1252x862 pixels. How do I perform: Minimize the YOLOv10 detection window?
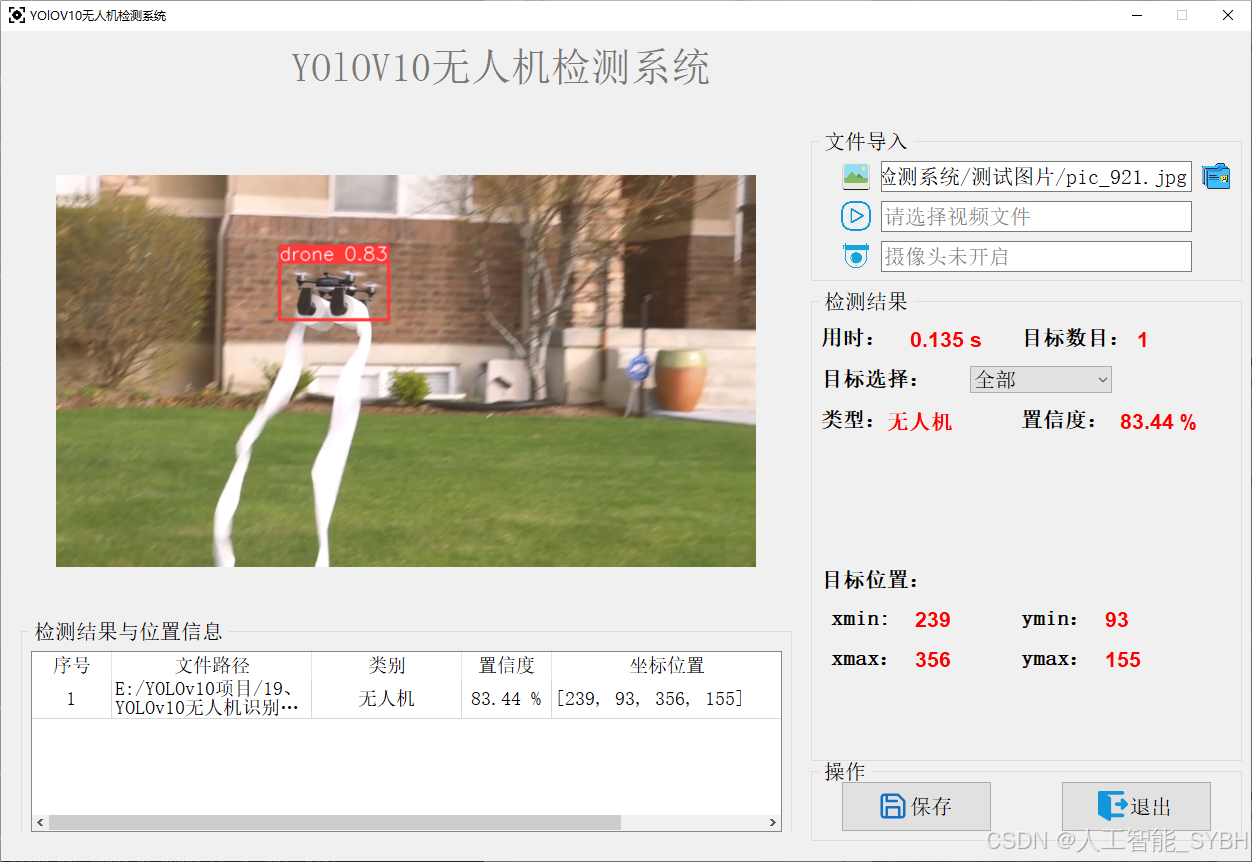point(1137,15)
